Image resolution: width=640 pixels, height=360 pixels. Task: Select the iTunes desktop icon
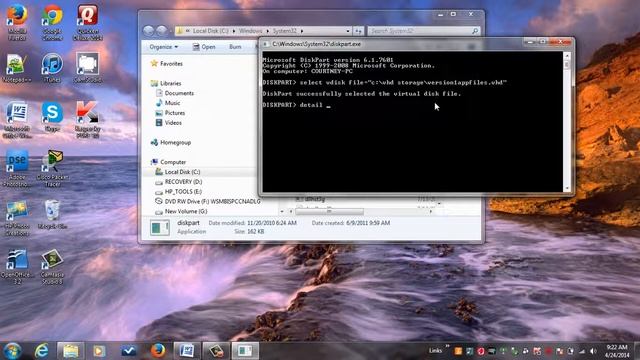(52, 68)
